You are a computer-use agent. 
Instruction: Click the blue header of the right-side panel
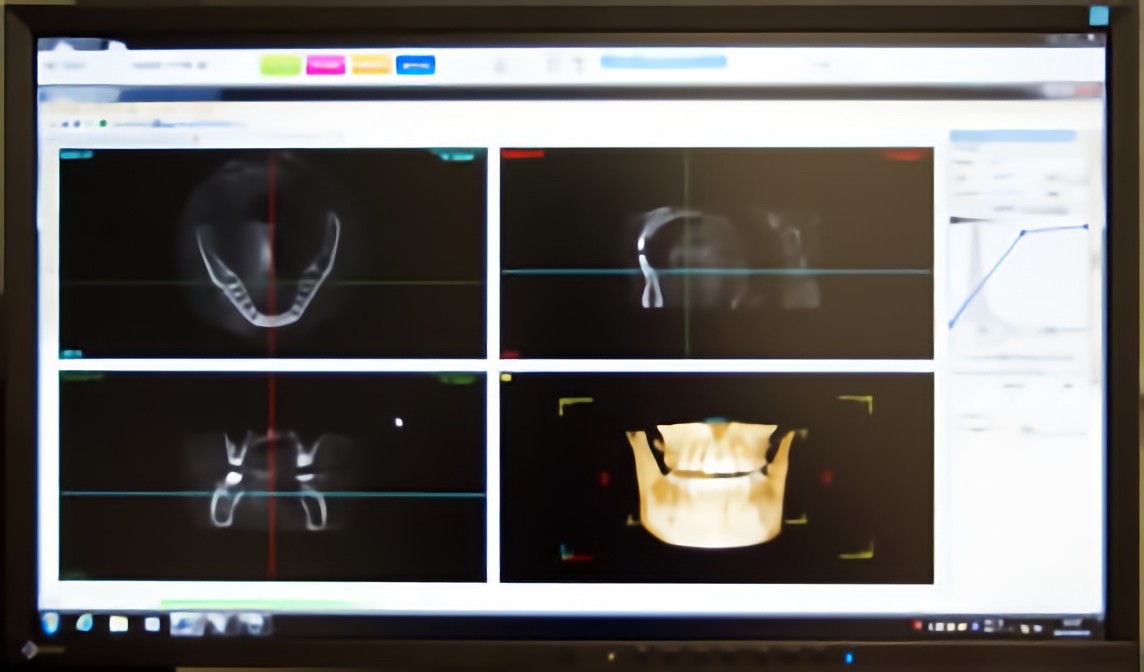pyautogui.click(x=1012, y=136)
